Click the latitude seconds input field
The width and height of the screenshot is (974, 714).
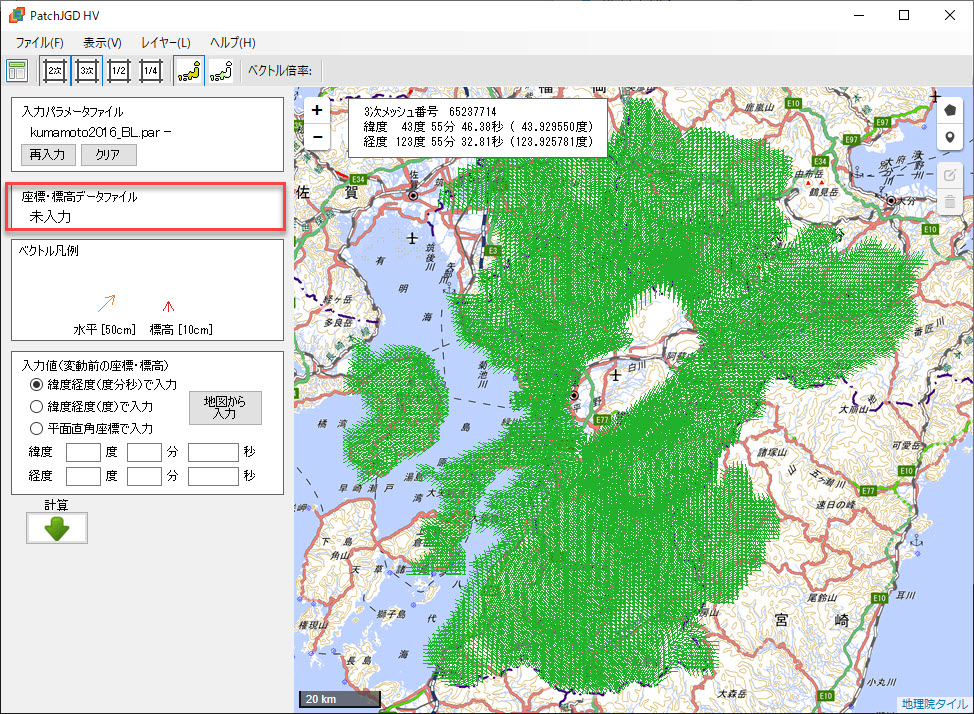[213, 452]
